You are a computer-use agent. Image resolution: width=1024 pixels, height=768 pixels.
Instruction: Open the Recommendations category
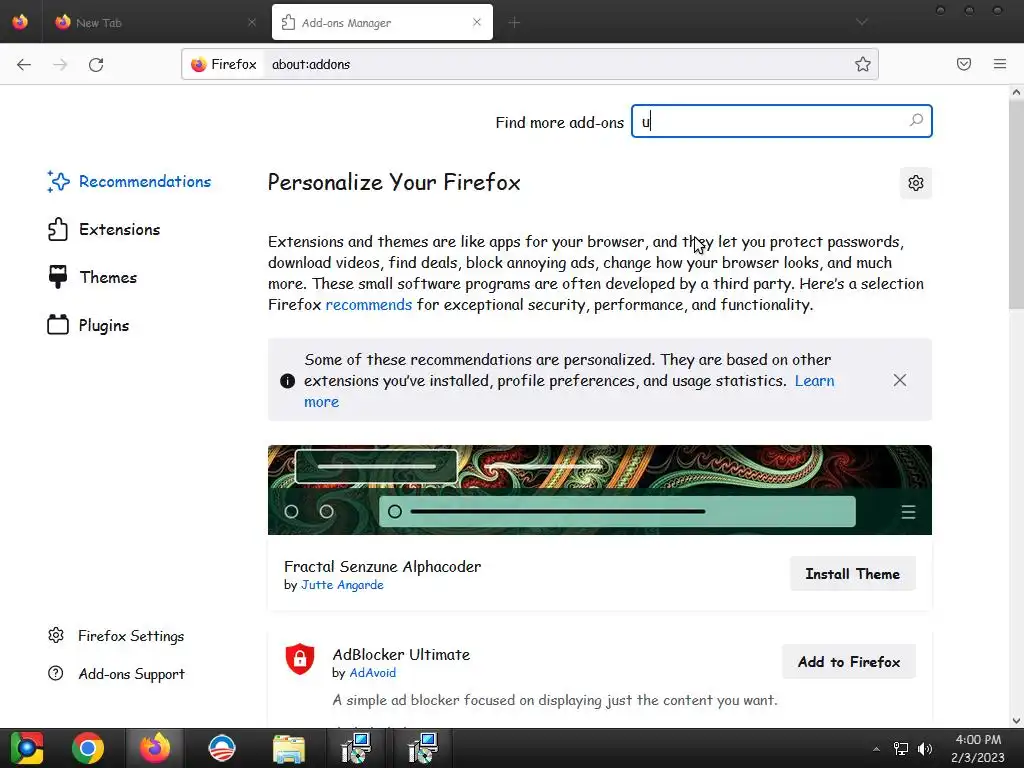(129, 182)
